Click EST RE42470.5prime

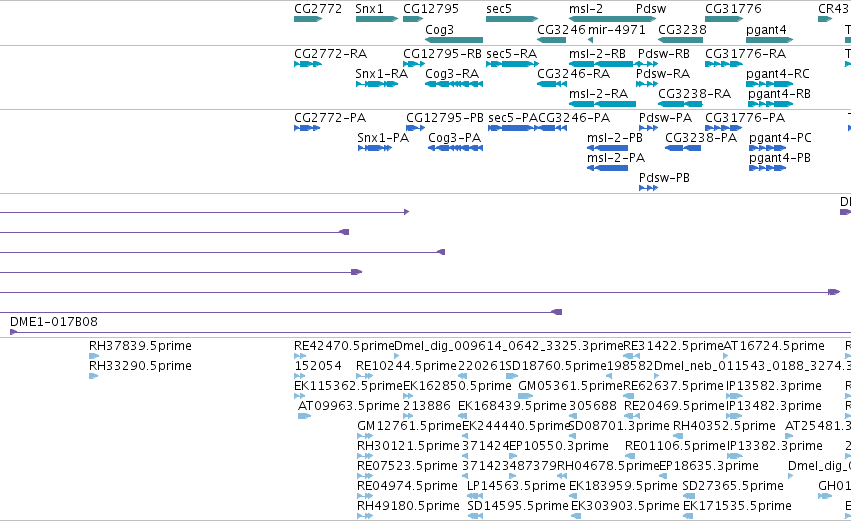click(300, 356)
